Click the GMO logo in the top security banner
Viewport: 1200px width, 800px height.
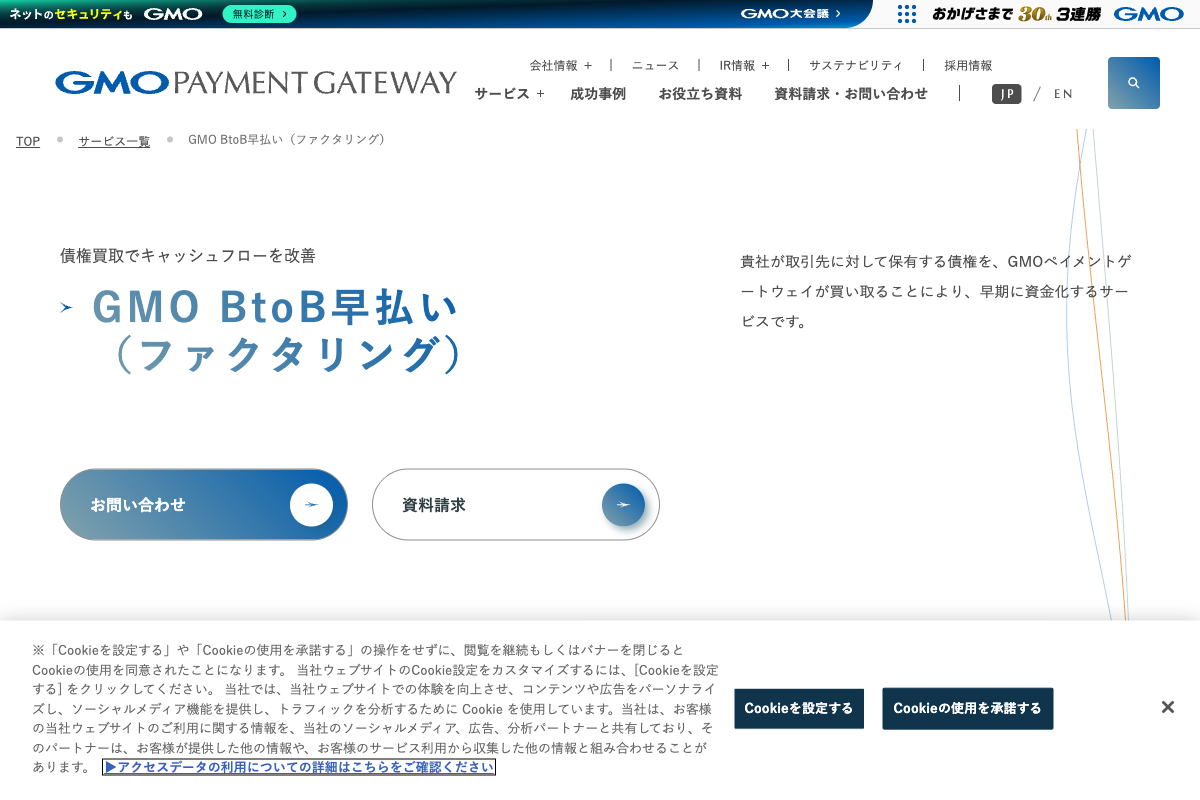coord(173,14)
